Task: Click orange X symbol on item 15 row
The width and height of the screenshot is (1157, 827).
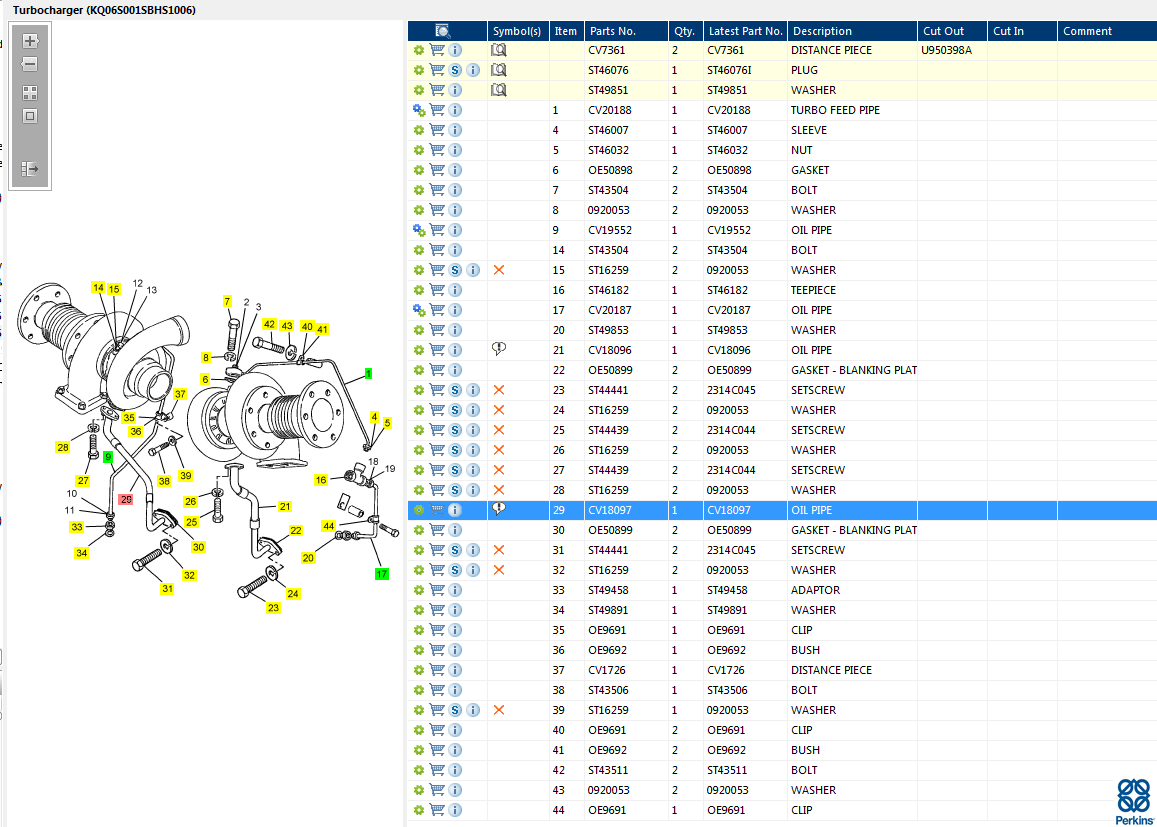Action: pyautogui.click(x=499, y=270)
